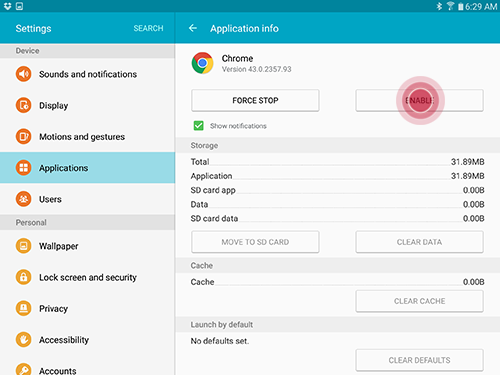Tap the screenshot notification icon in status bar
The width and height of the screenshot is (500, 375).
coord(19,6)
